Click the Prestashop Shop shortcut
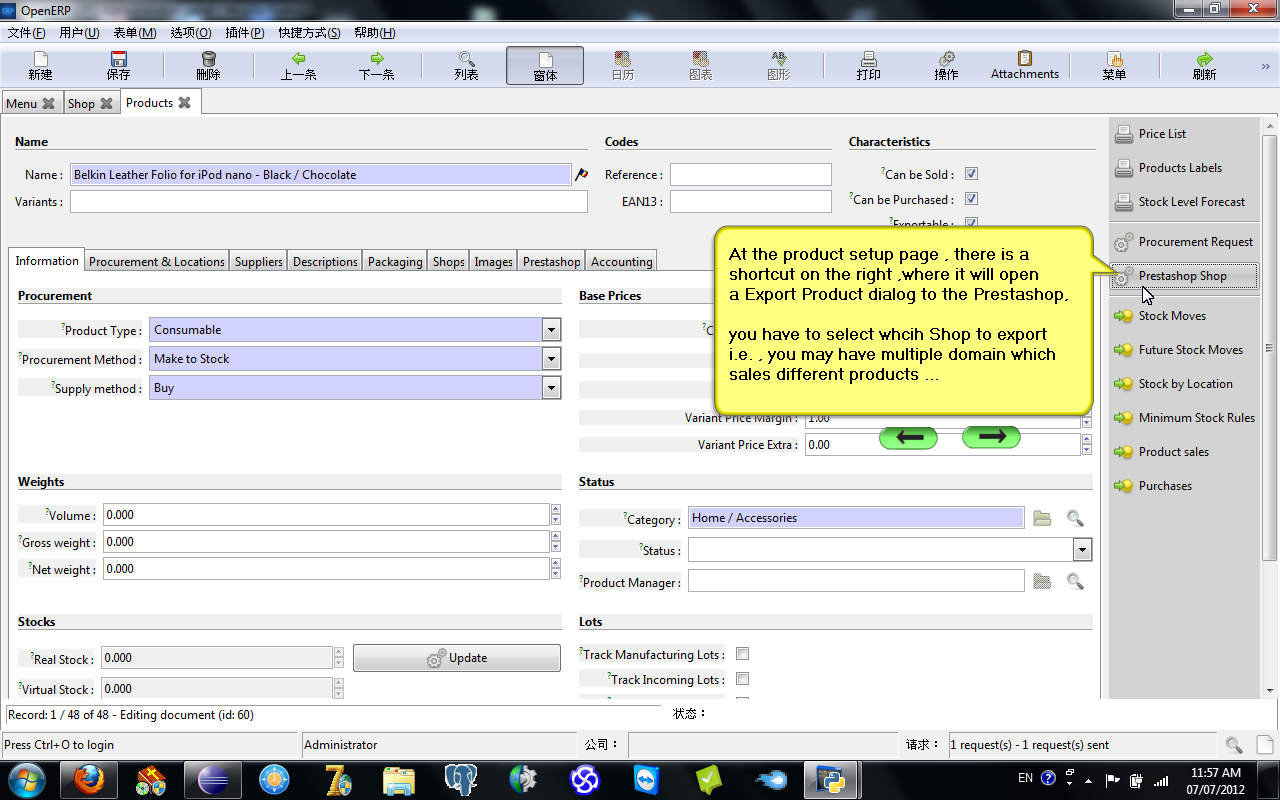 (1185, 276)
